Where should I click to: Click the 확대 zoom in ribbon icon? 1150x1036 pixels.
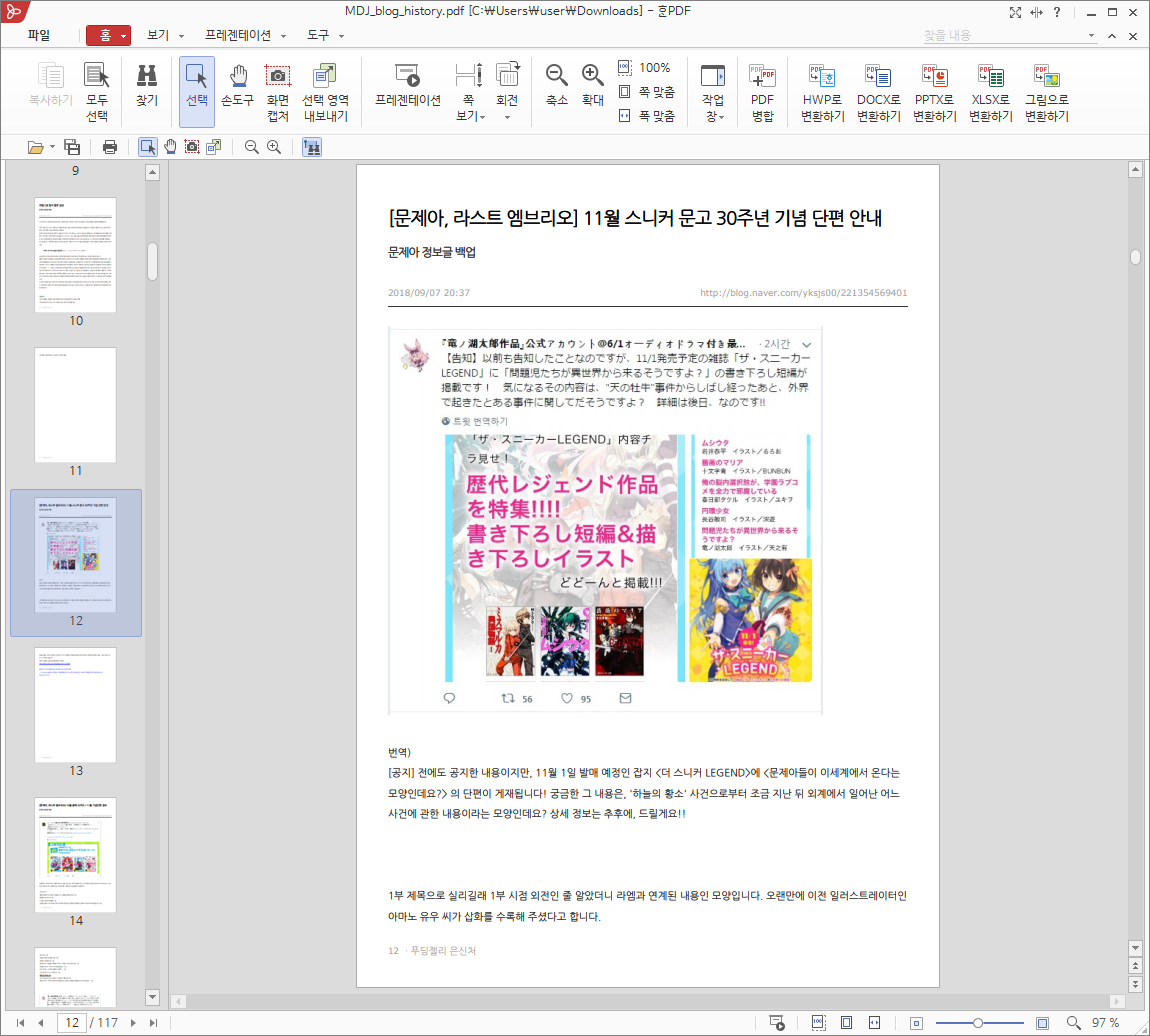pyautogui.click(x=593, y=85)
